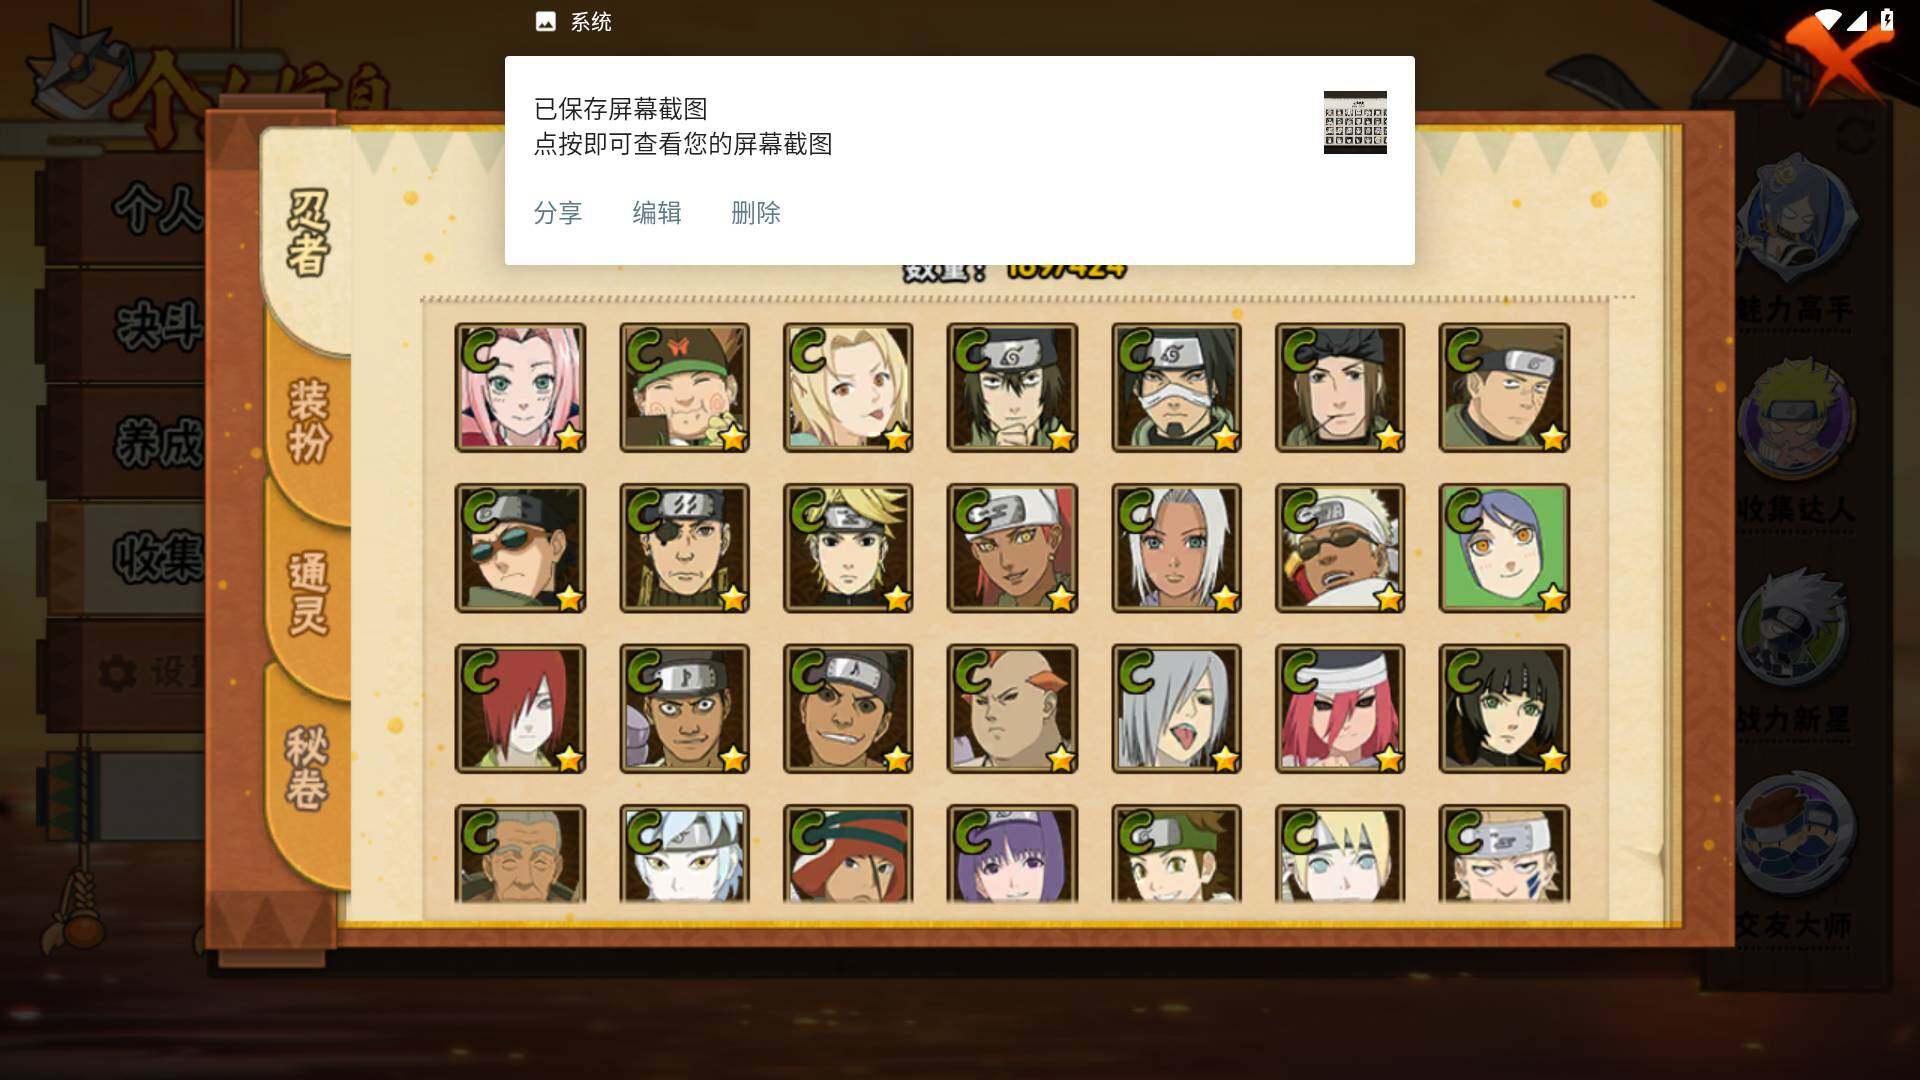Select the pink-haired Sakura ninja portrait
Image resolution: width=1920 pixels, height=1080 pixels.
pyautogui.click(x=520, y=387)
